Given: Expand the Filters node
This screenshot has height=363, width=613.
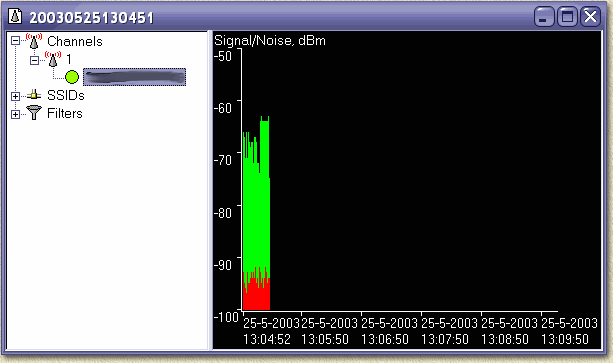Looking at the screenshot, I should 15,114.
